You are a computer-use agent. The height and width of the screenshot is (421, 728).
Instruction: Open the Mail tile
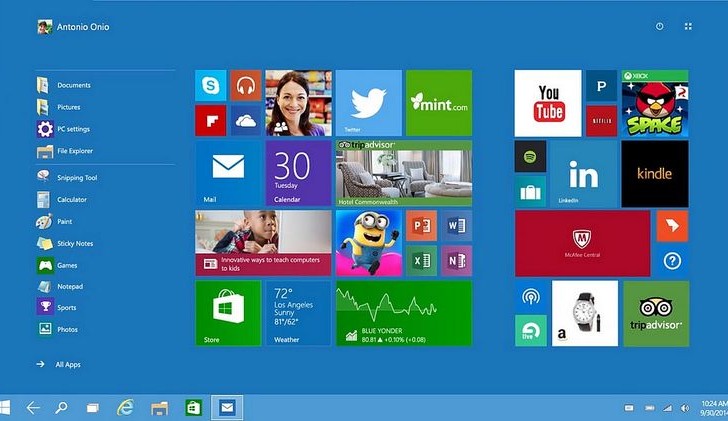click(228, 174)
